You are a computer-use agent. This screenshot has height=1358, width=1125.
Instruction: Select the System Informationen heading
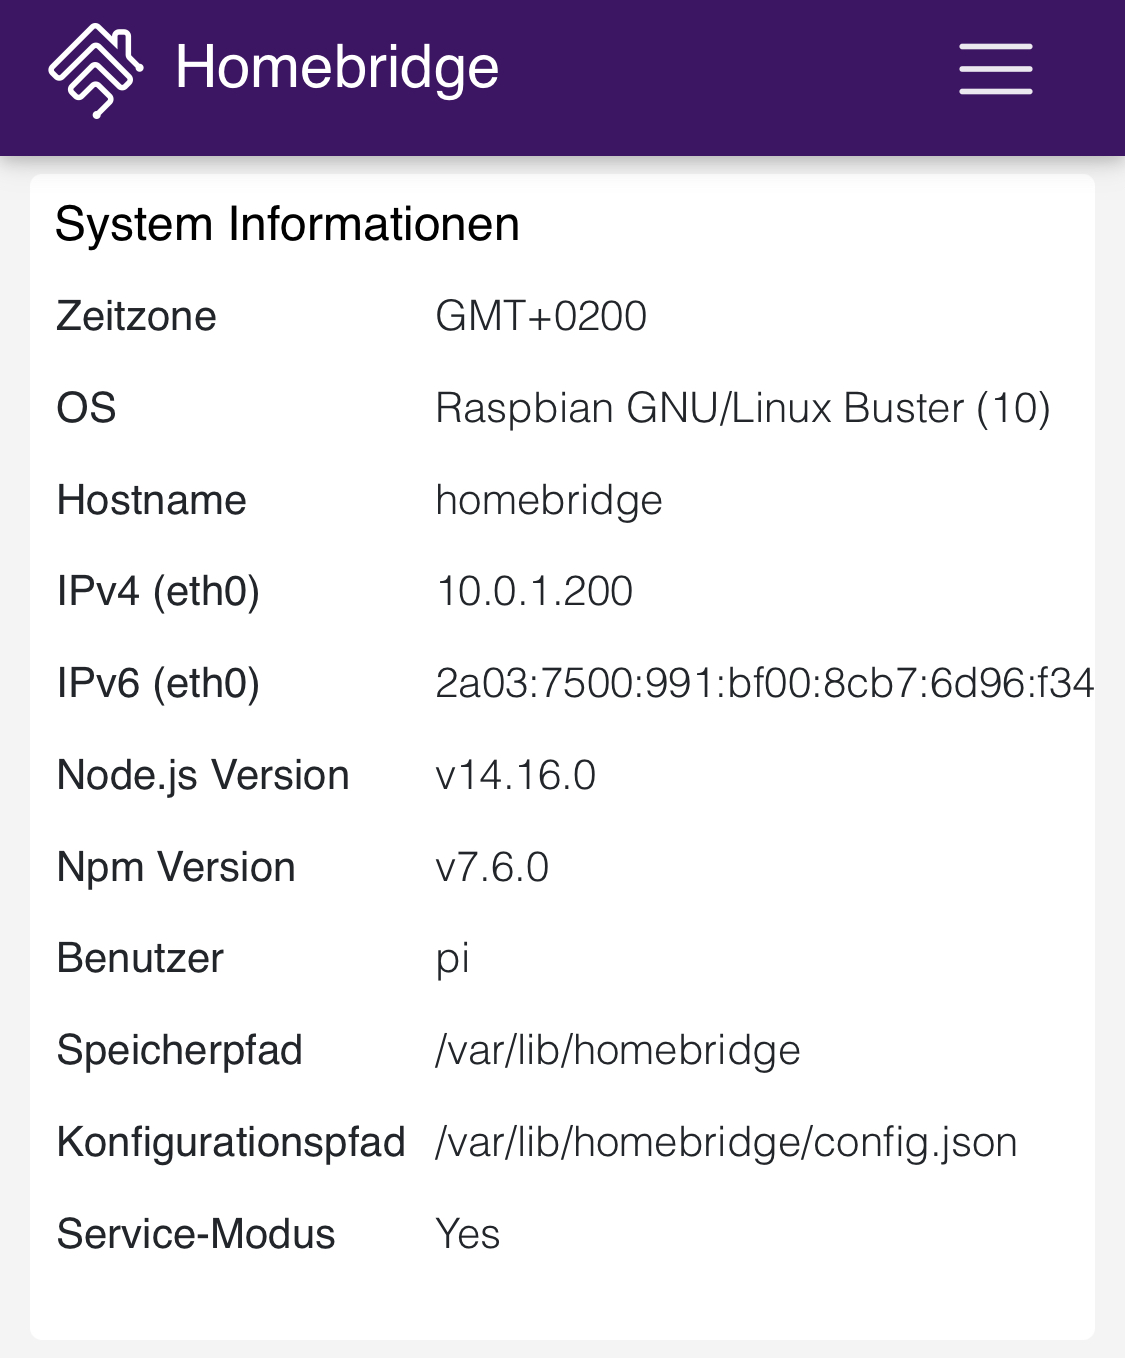pos(288,222)
